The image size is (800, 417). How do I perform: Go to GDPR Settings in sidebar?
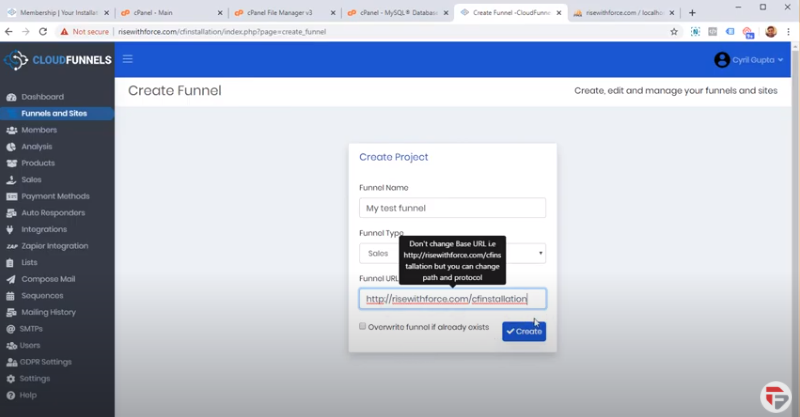45,362
